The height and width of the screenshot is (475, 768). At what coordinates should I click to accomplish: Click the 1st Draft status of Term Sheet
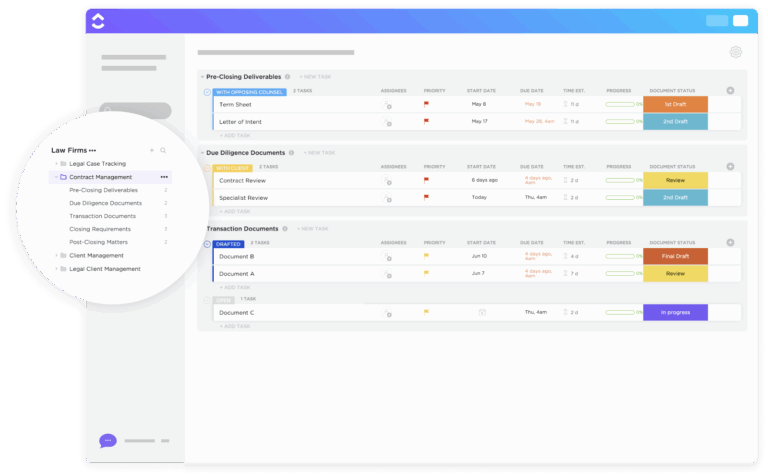(675, 104)
